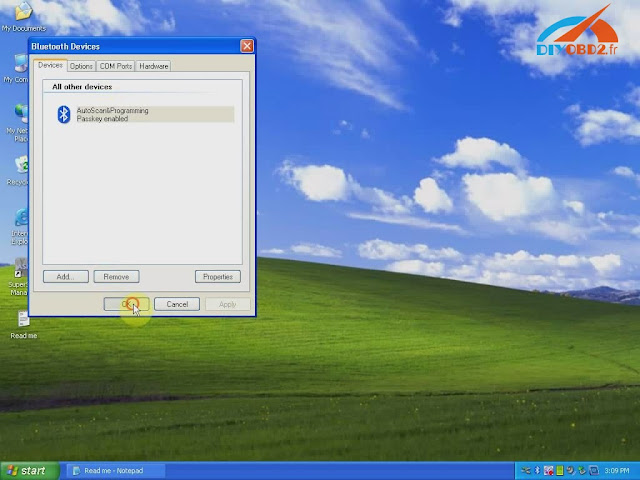Select the Read me desktop file icon
The image size is (640, 480).
(x=24, y=325)
